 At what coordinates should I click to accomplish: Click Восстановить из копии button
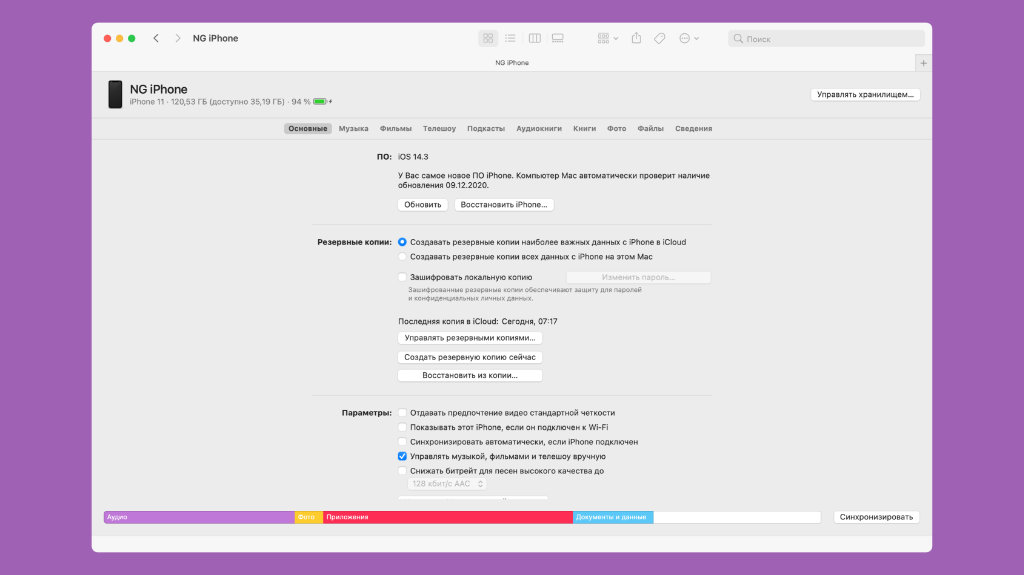tap(470, 376)
